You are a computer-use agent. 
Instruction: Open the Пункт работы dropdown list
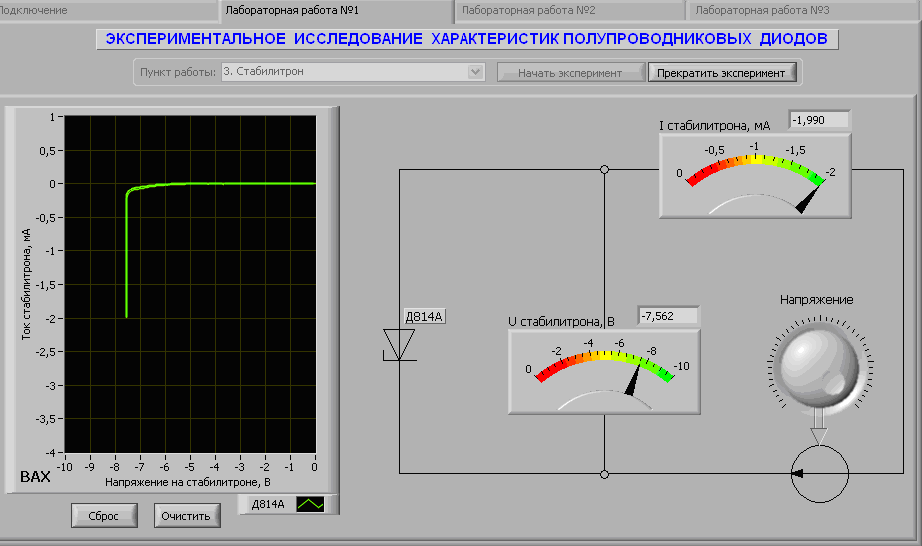coord(476,72)
